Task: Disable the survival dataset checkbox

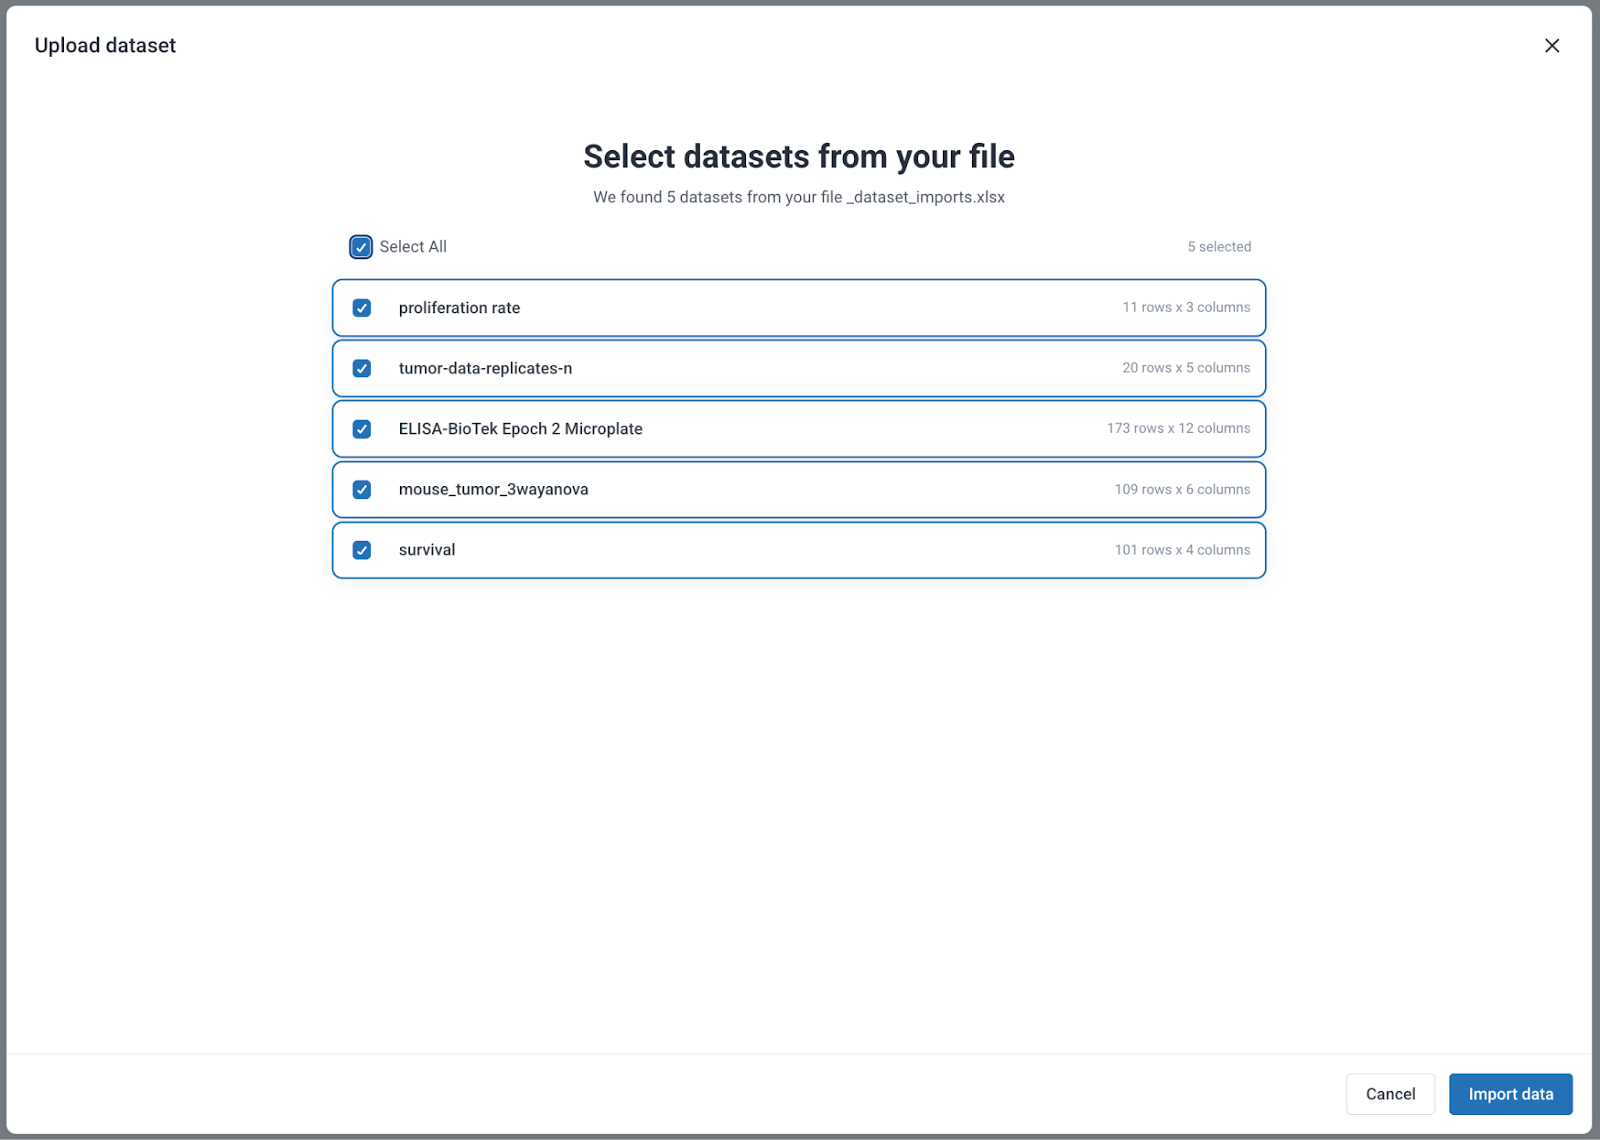Action: point(362,550)
